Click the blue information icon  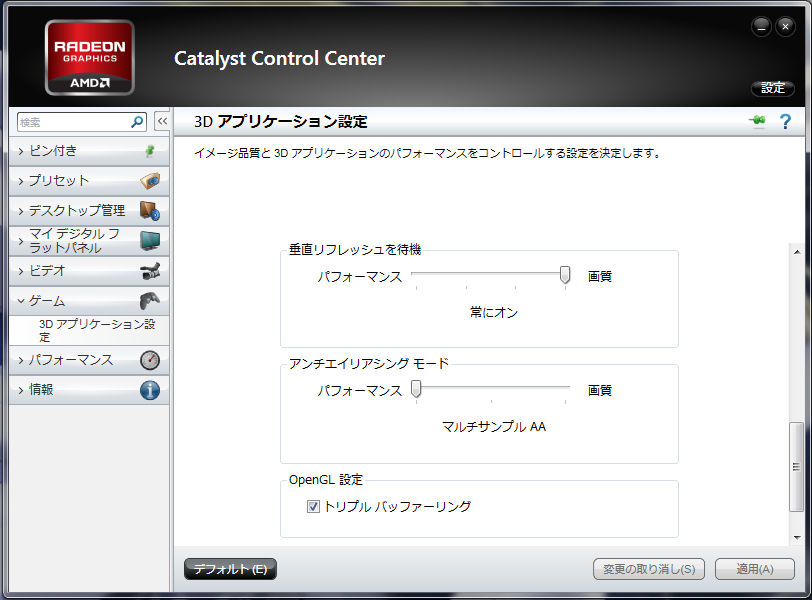pos(150,390)
